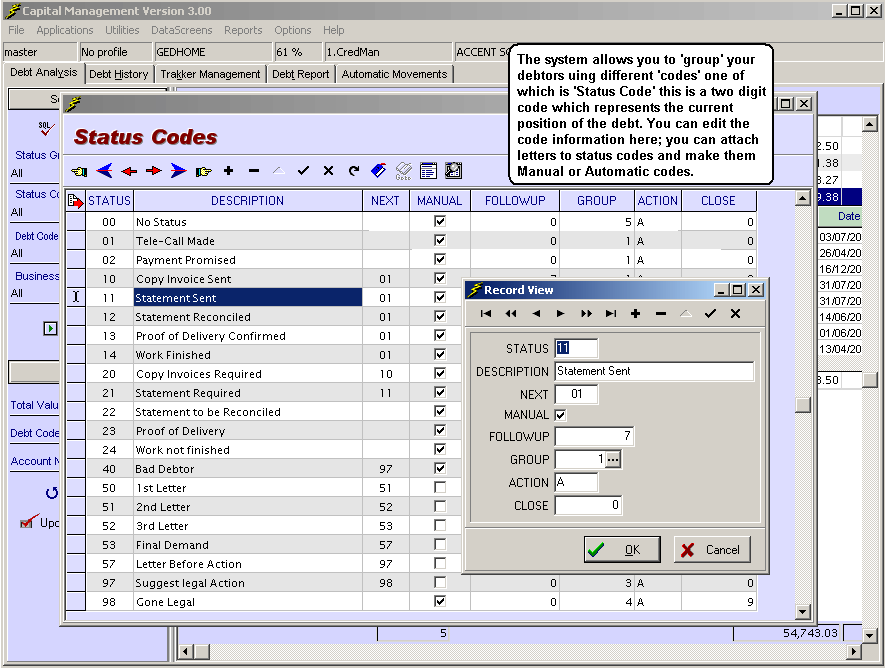The height and width of the screenshot is (668, 885).
Task: Click the Status Codes grid scroll up arrow
Action: pos(802,198)
